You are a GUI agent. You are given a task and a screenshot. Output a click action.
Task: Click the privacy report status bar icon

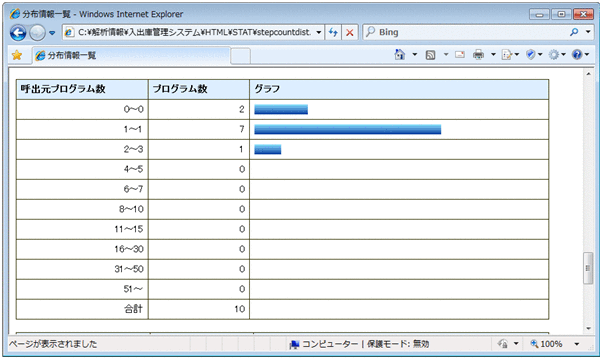(x=503, y=344)
